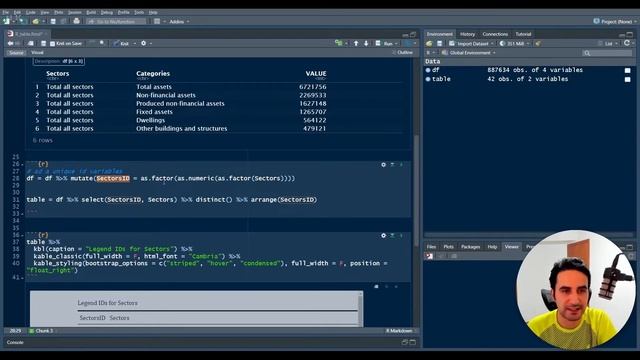Viewport: 640px width, 360px height.
Task: Collapse code chunk at line 26 fold arrow
Action: point(22,164)
